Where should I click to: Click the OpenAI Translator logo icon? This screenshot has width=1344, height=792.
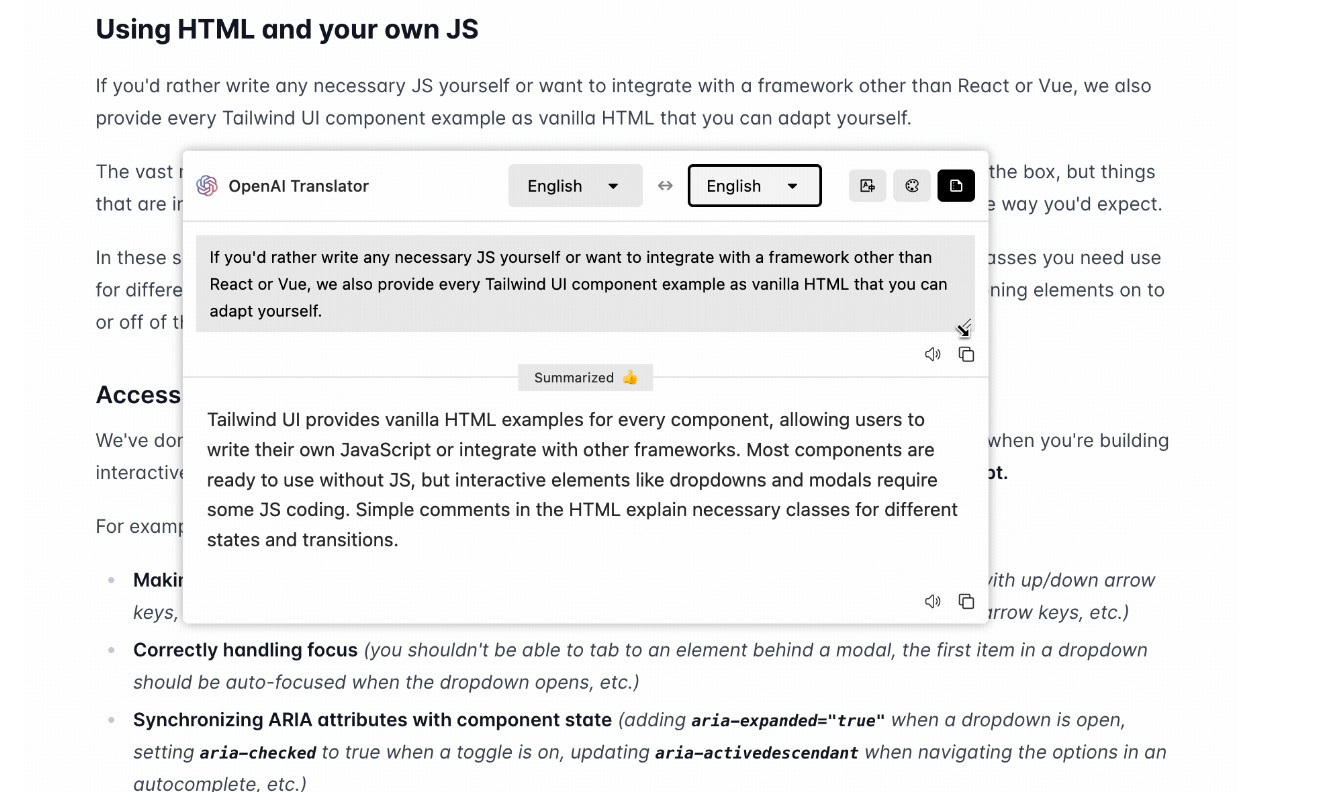[x=207, y=186]
